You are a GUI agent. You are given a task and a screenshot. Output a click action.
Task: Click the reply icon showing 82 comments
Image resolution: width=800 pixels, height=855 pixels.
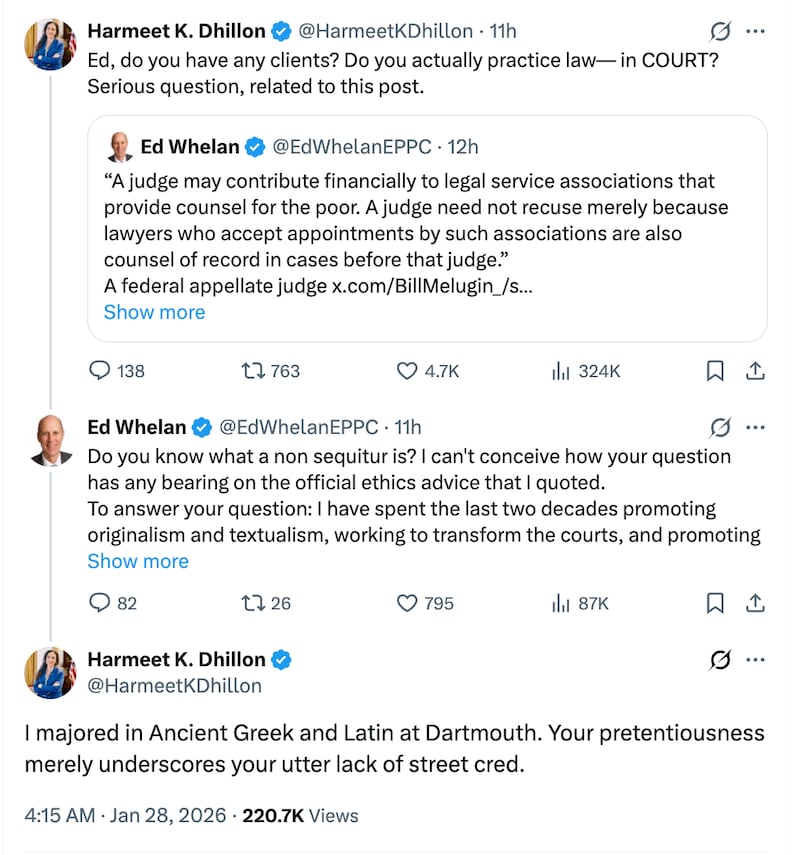[97, 602]
